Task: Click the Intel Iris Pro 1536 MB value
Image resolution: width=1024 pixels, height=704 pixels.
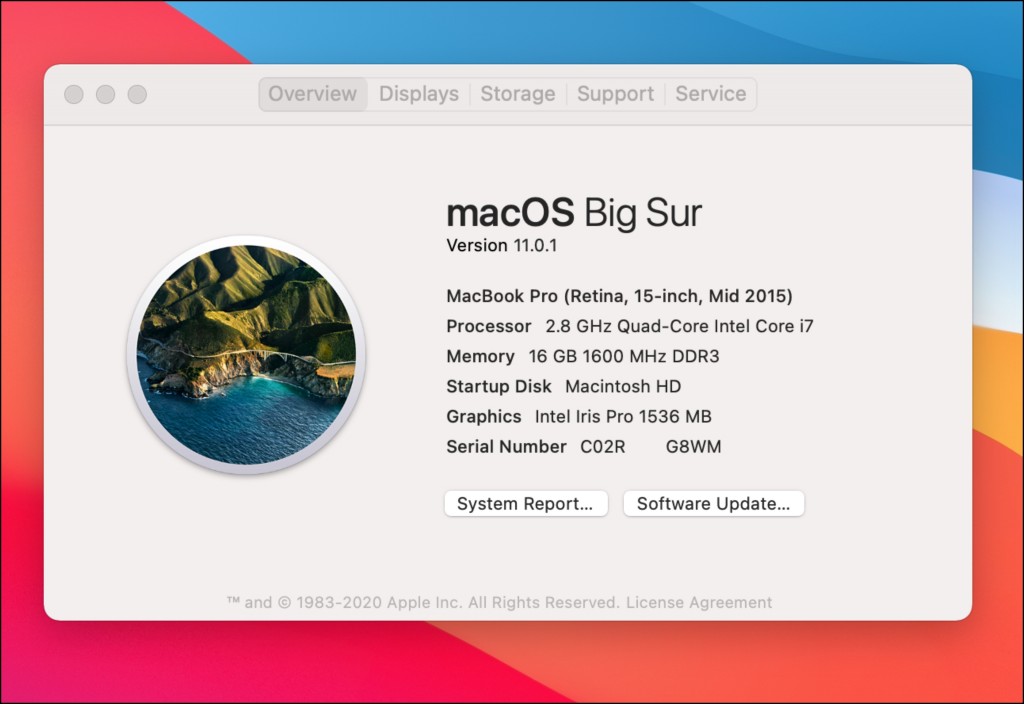Action: pyautogui.click(x=623, y=416)
